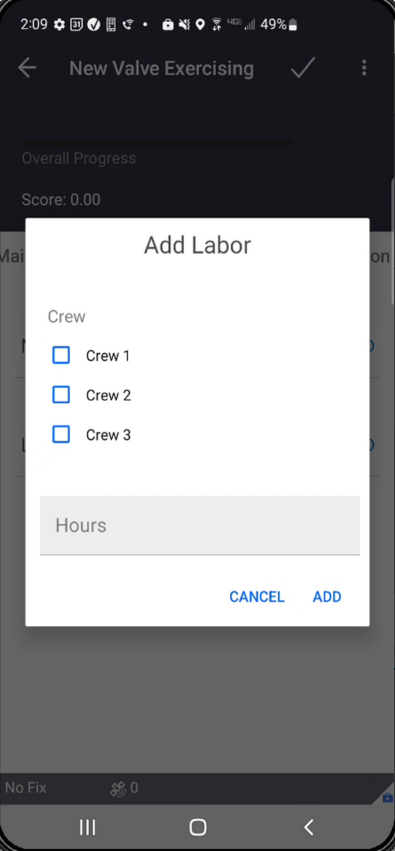
Task: Tap the battery 49% indicator
Action: (278, 24)
